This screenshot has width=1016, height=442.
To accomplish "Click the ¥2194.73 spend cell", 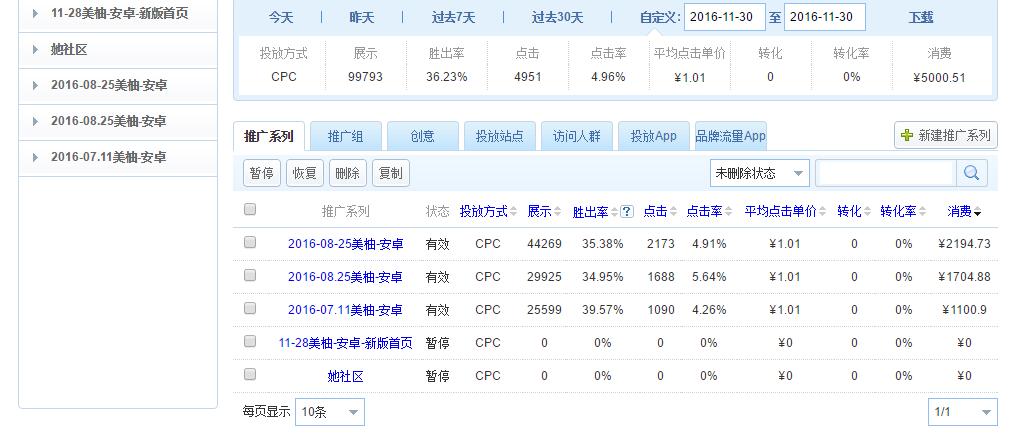I will [x=964, y=244].
